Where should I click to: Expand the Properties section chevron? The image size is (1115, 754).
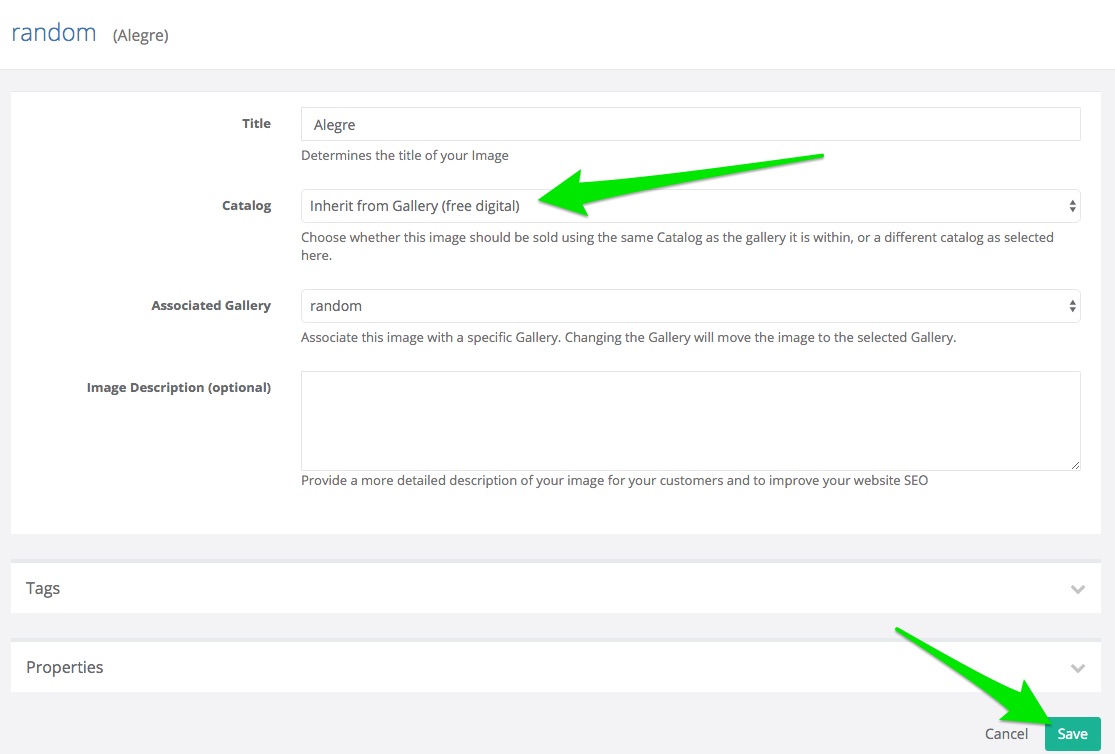[1077, 668]
